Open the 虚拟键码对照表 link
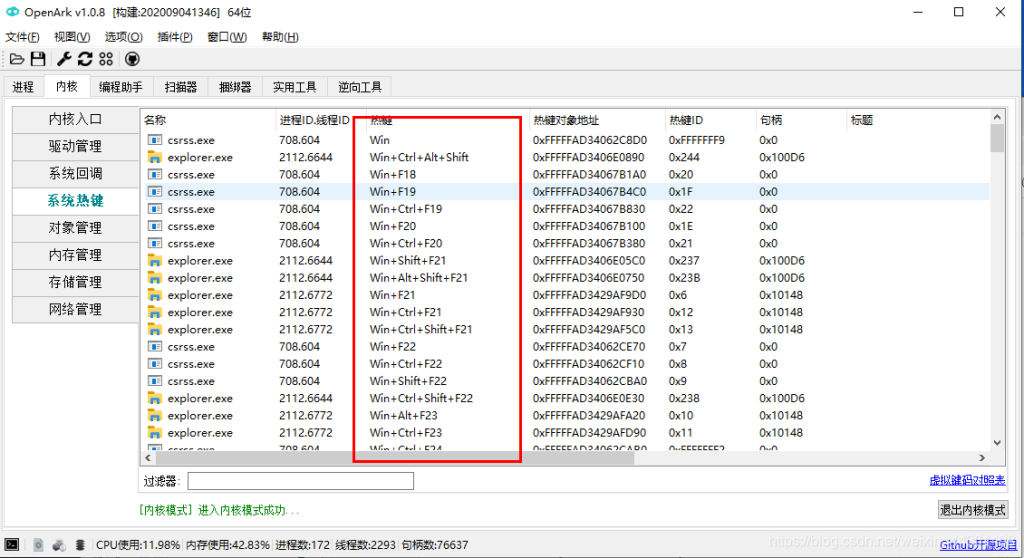Image resolution: width=1024 pixels, height=558 pixels. click(x=967, y=480)
